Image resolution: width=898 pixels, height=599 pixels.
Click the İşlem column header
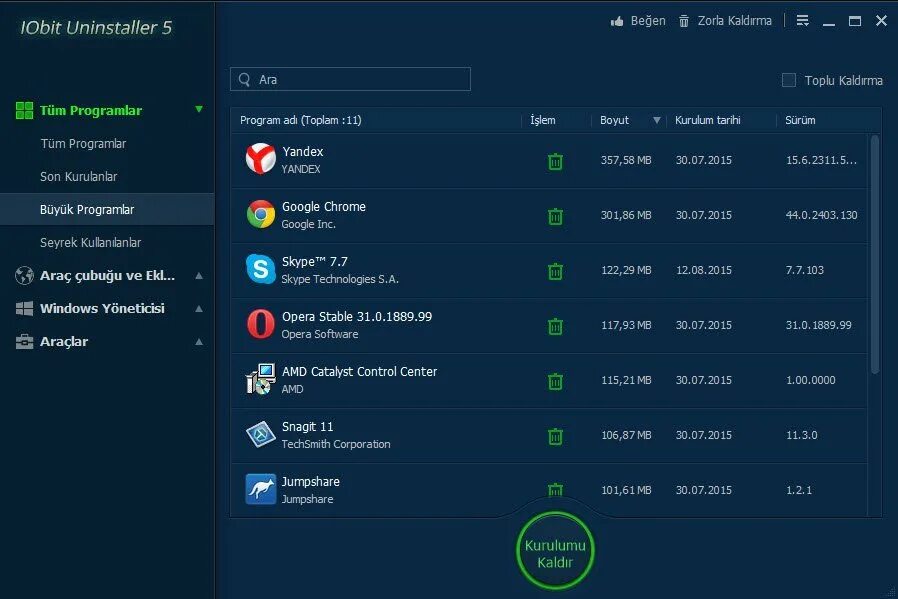pyautogui.click(x=542, y=120)
